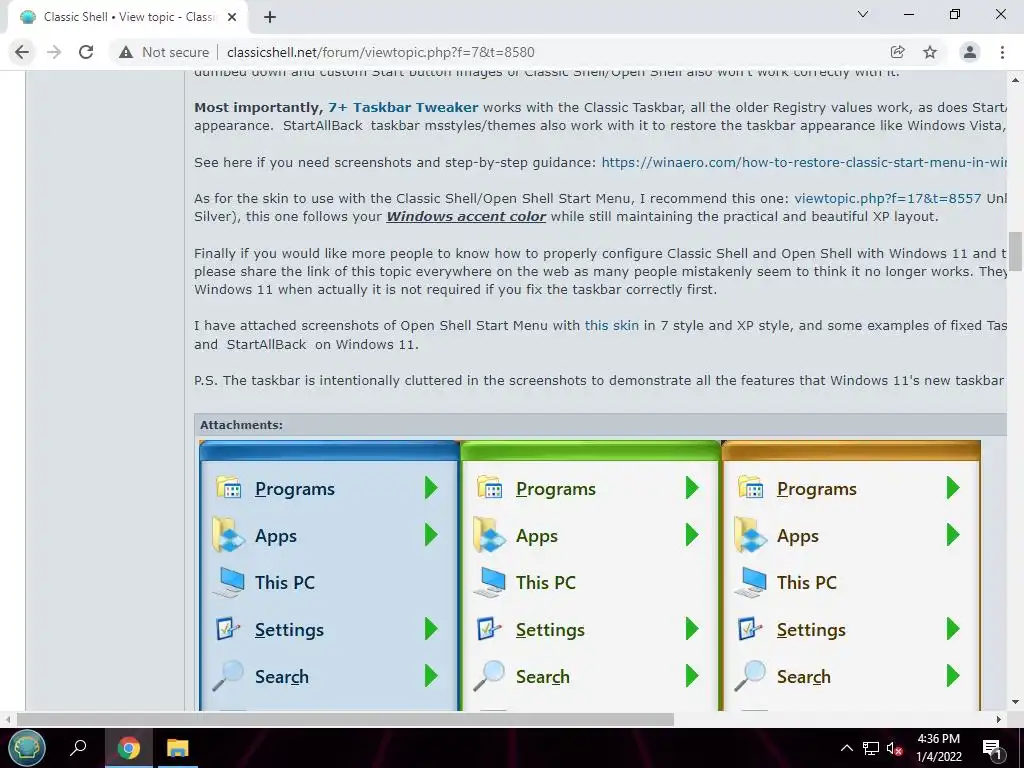
Task: Select This PC label in orange menu
Action: [807, 583]
